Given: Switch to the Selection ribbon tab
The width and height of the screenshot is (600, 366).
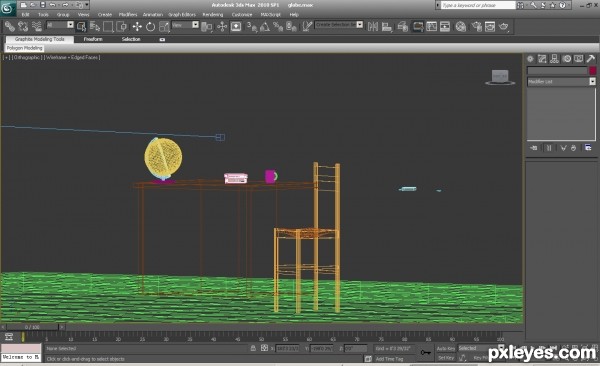Looking at the screenshot, I should pos(131,39).
